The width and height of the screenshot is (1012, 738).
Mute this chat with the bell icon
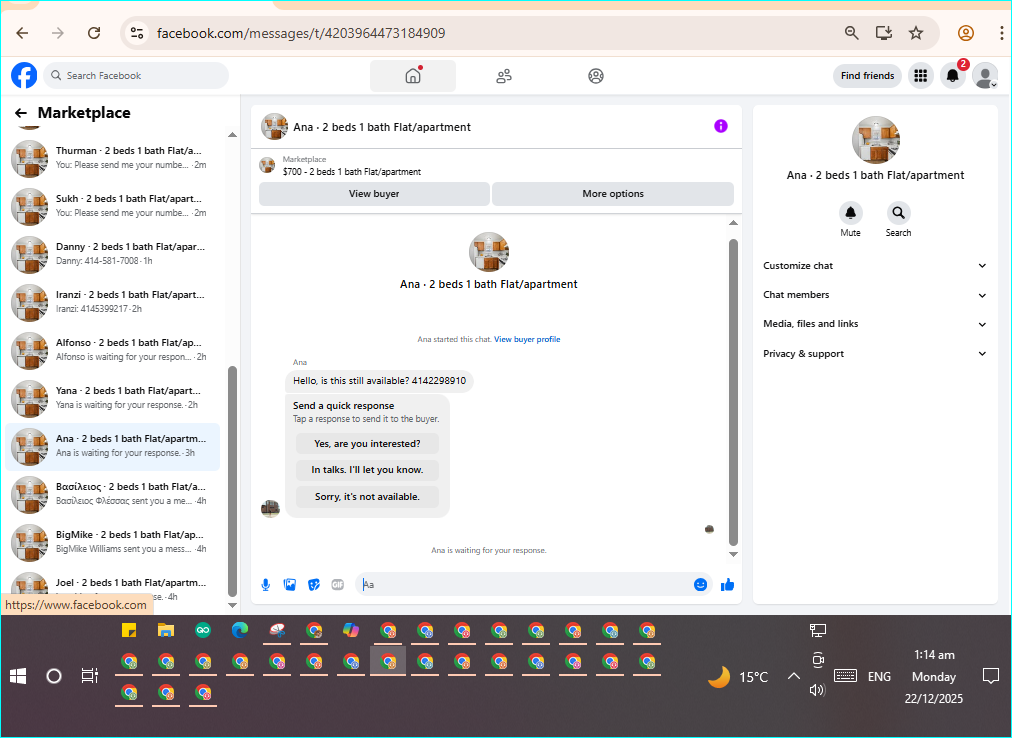pos(851,212)
